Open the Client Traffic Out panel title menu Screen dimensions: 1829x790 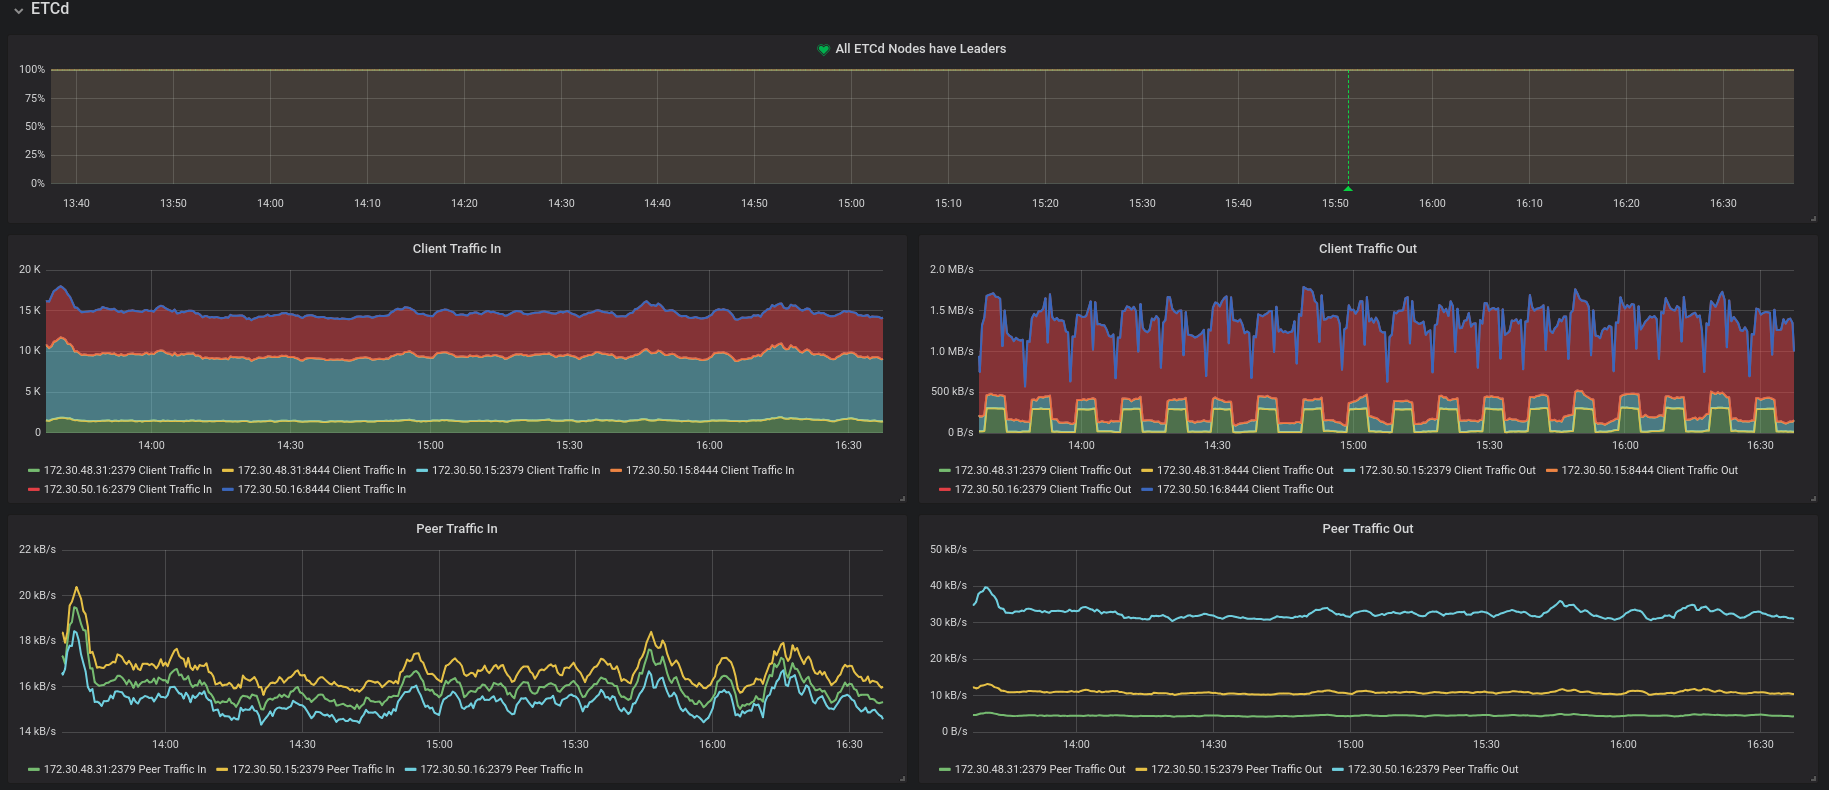pos(1367,249)
